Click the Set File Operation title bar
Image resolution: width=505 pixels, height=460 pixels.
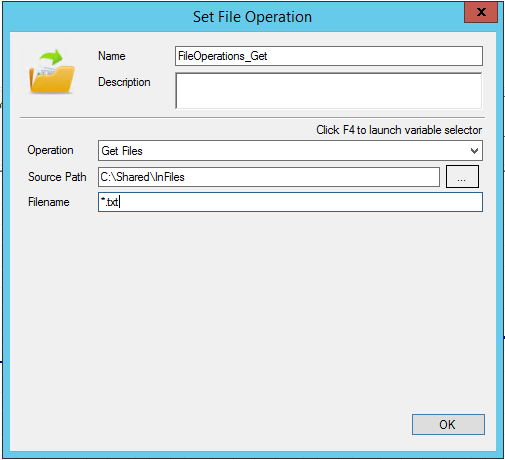point(252,17)
